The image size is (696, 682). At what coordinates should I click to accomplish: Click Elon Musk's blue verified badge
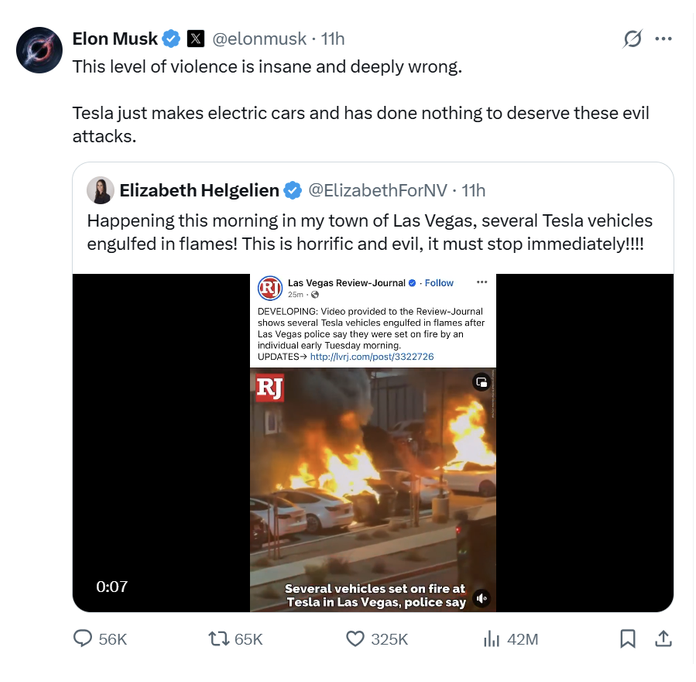tap(172, 39)
